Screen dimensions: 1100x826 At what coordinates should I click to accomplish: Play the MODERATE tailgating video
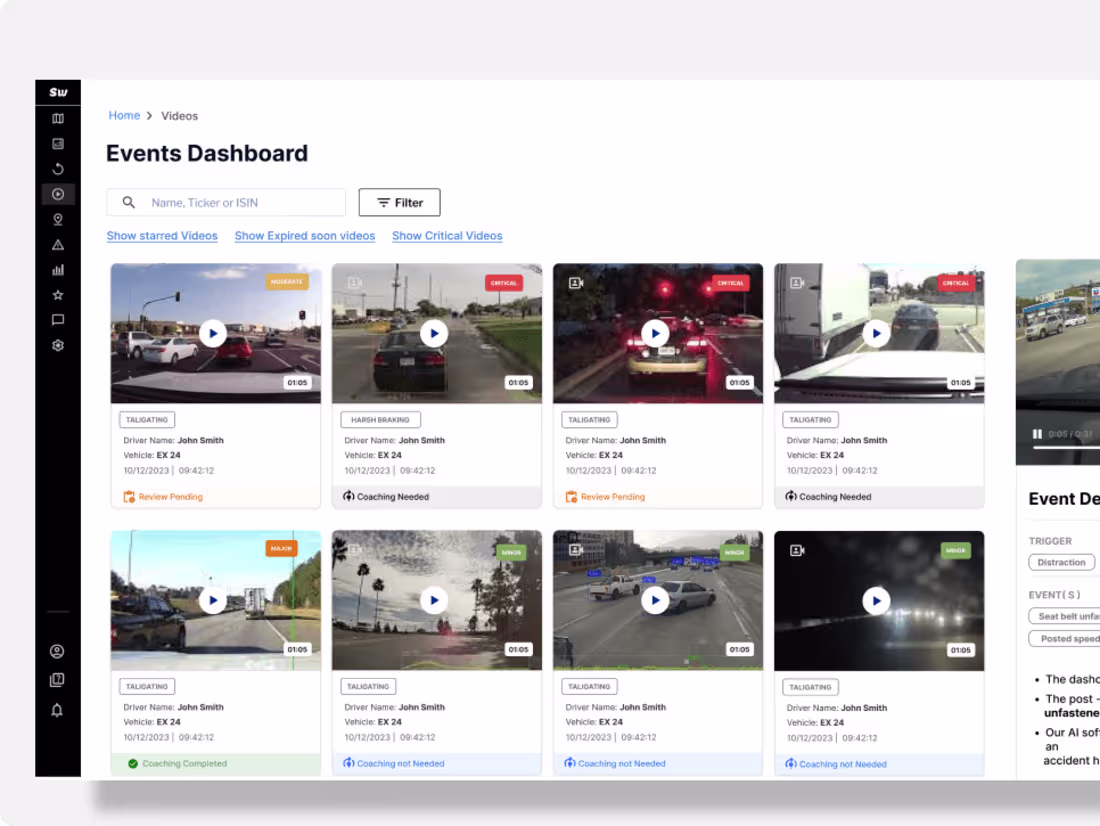214,333
